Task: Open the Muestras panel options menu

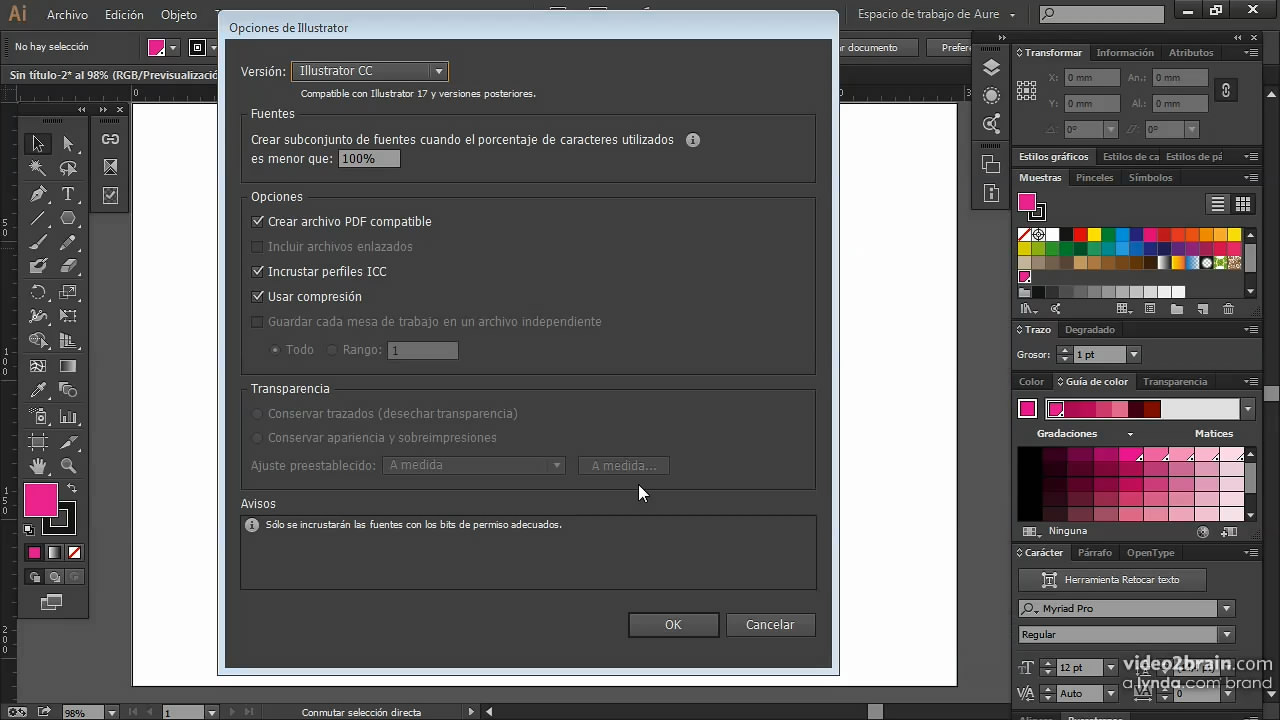Action: [1251, 178]
